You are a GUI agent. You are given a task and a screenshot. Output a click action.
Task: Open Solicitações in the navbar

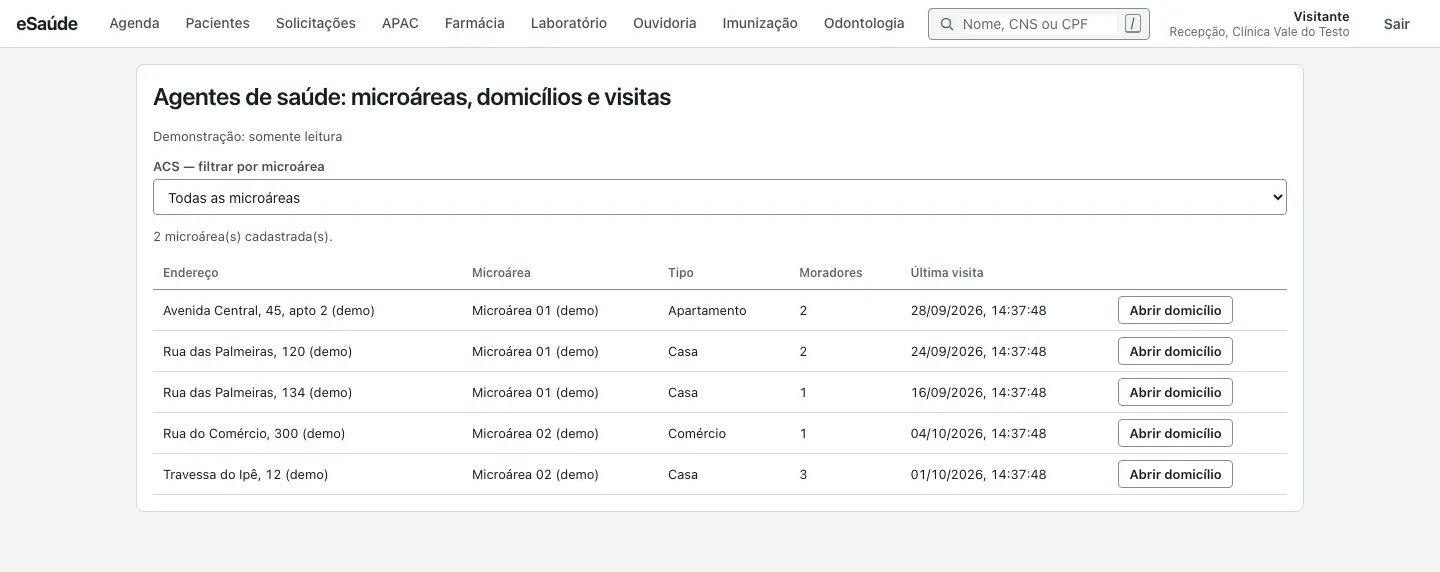pyautogui.click(x=316, y=23)
